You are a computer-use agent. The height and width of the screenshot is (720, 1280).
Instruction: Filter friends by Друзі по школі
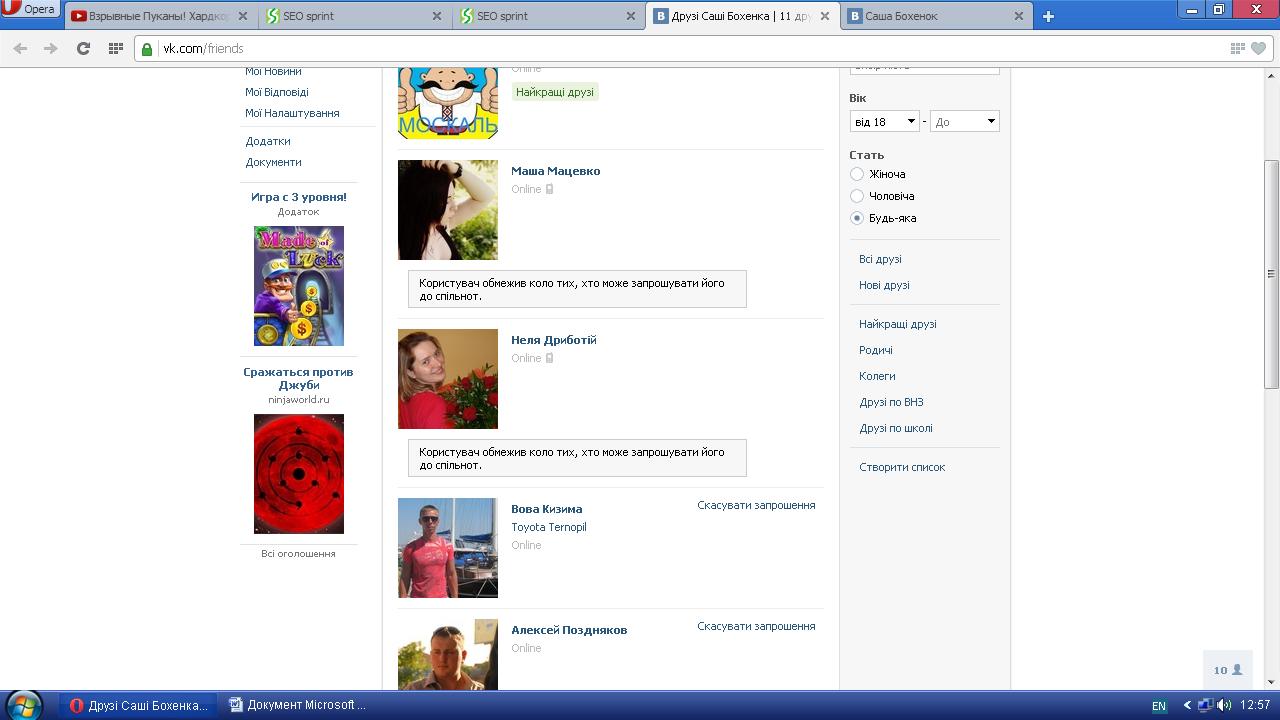[x=896, y=428]
